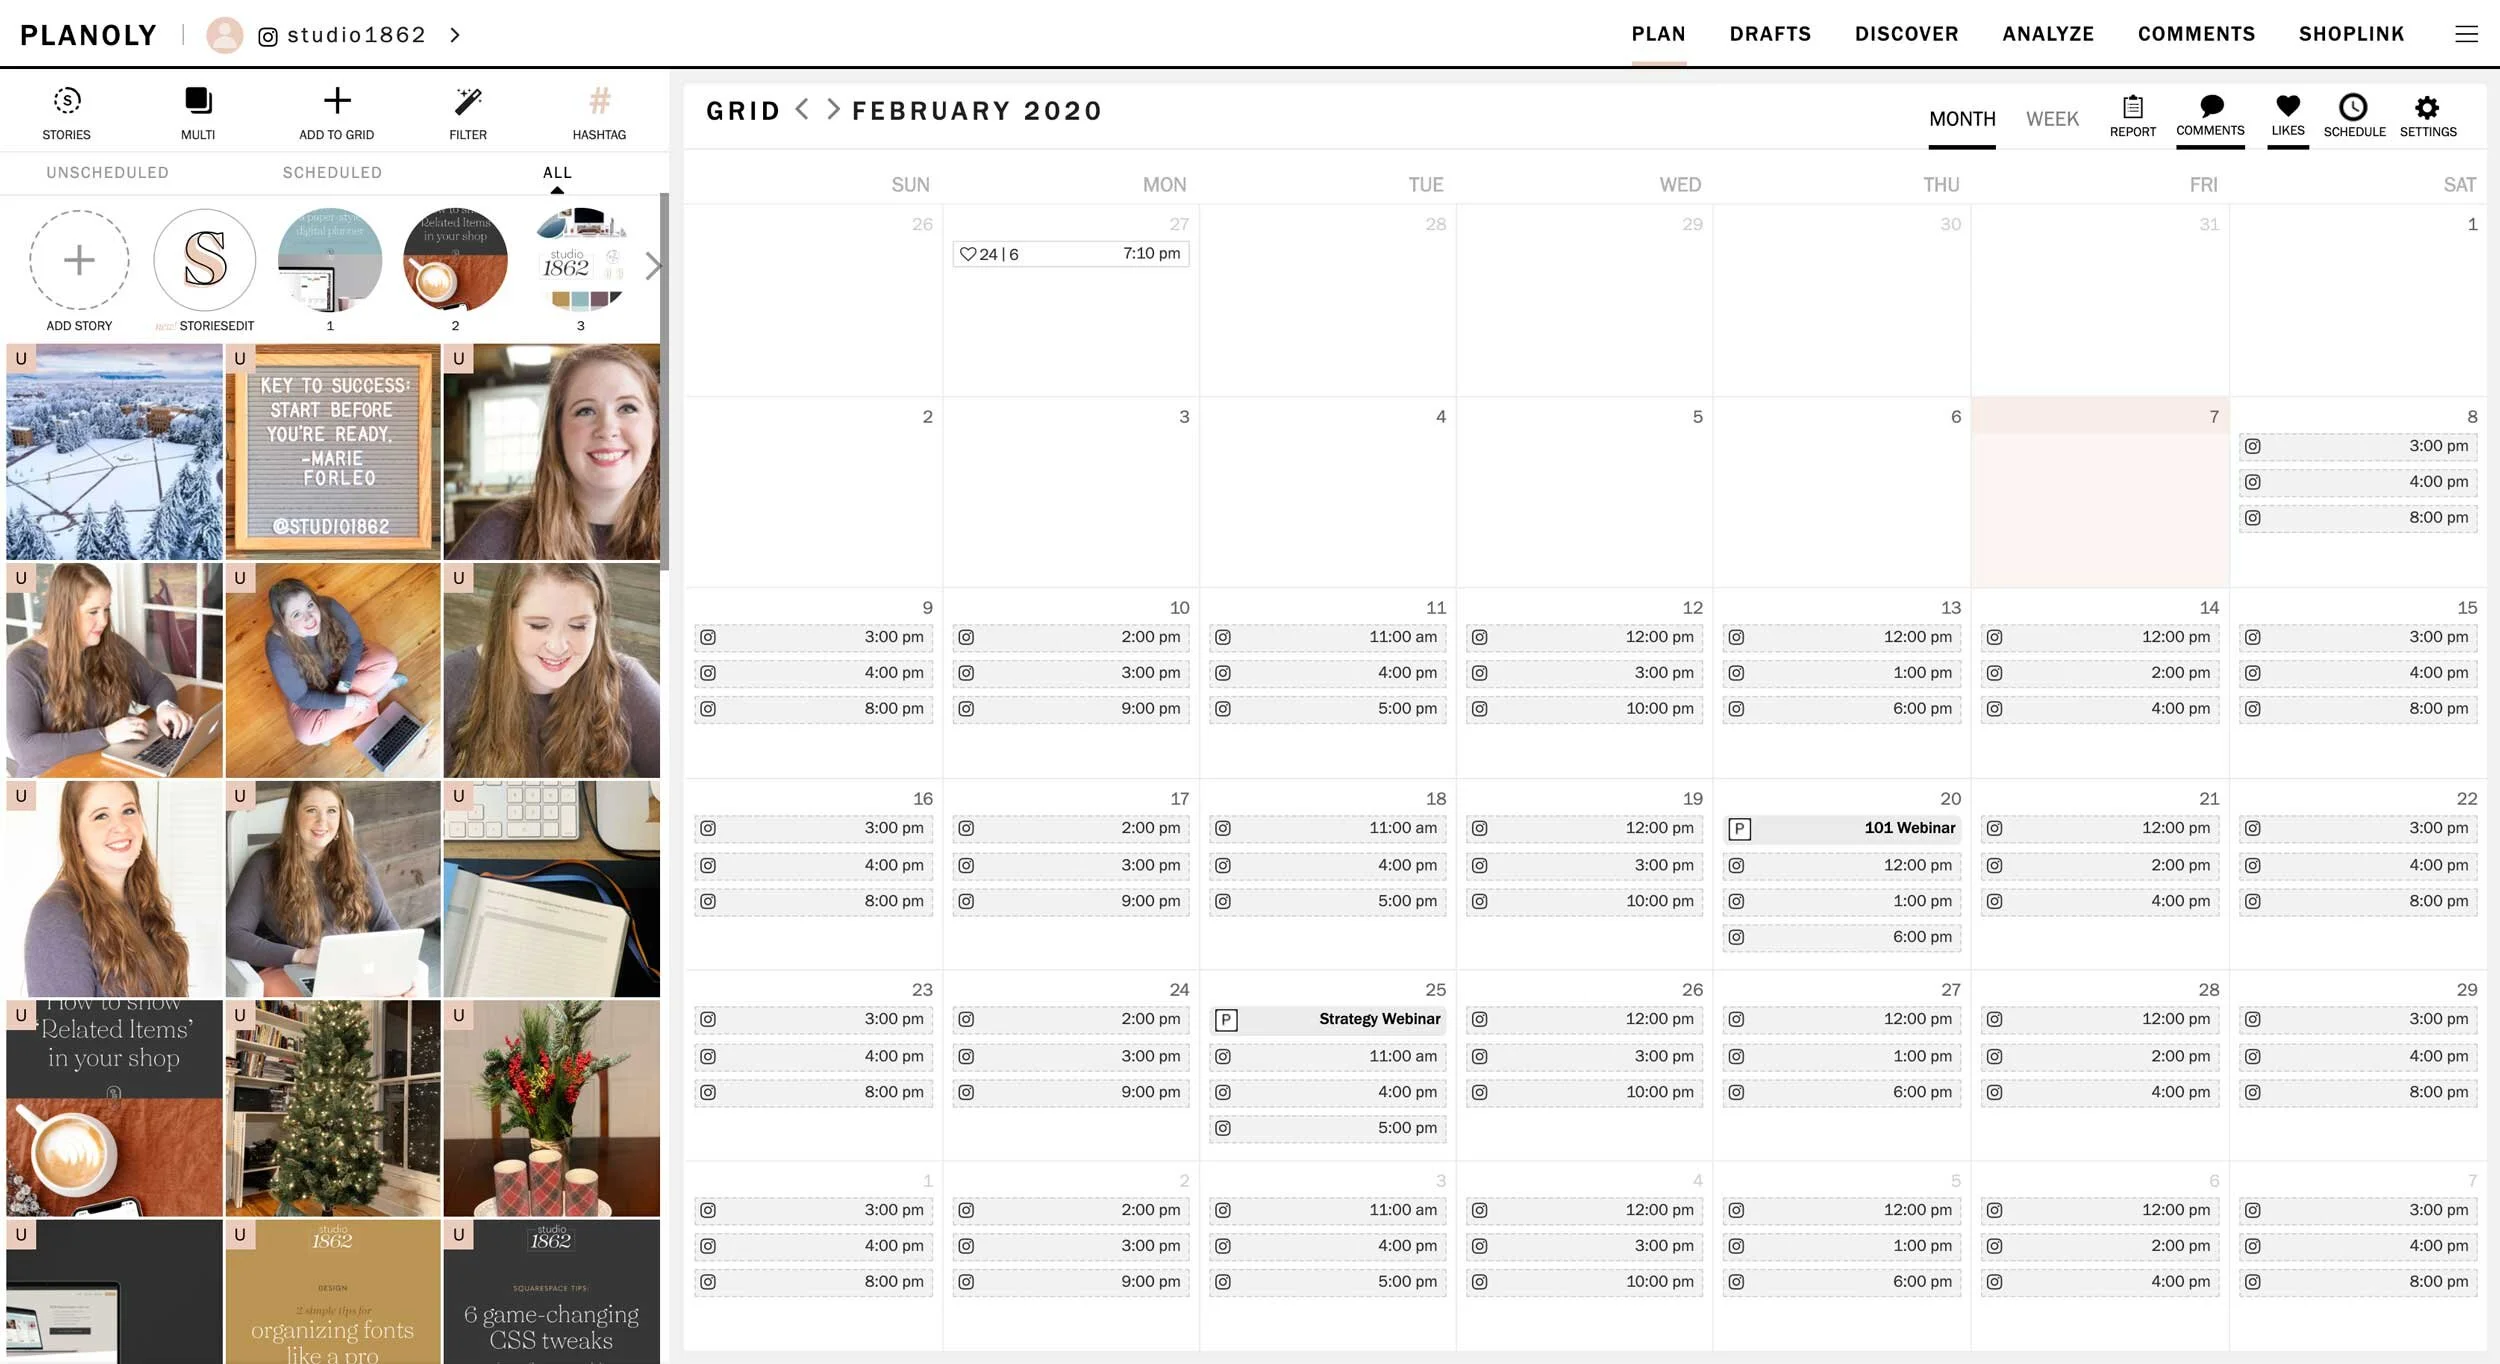The width and height of the screenshot is (2500, 1364).
Task: Expand the studio1862 account switcher arrow
Action: 455,35
